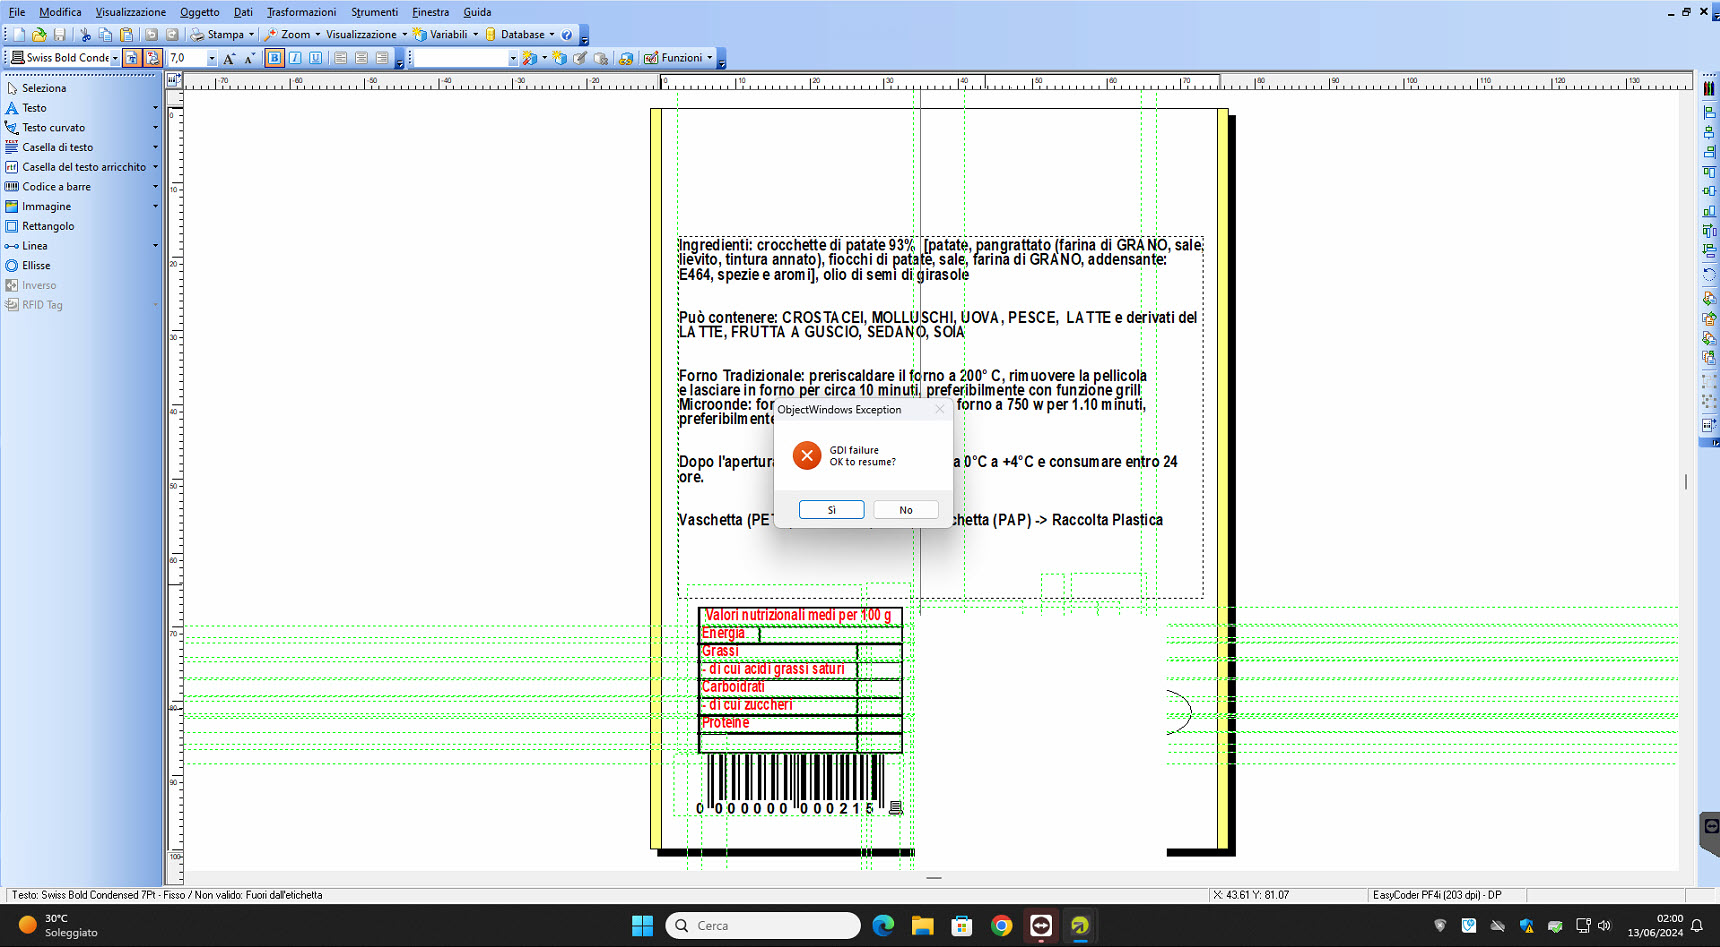Toggle the first highlighted font mode button

[132, 58]
